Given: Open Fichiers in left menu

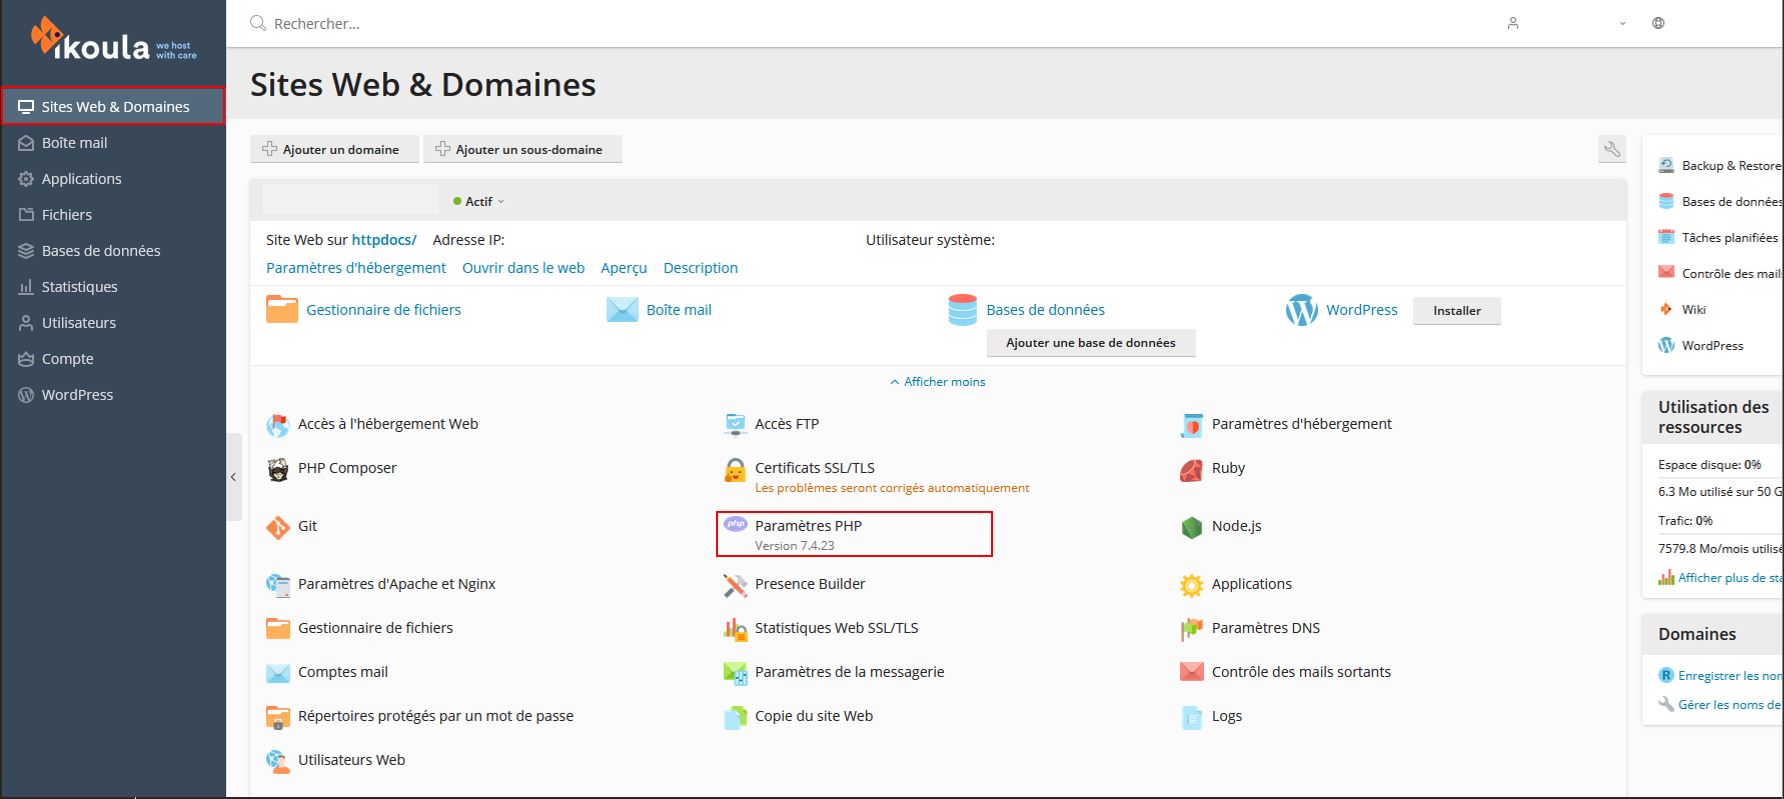Looking at the screenshot, I should pyautogui.click(x=113, y=215).
